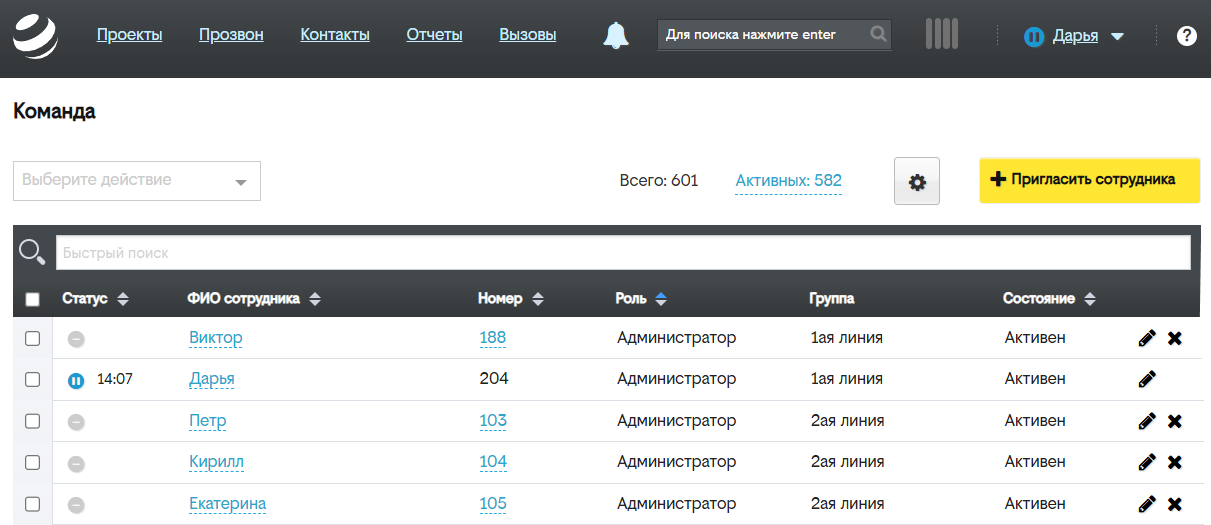This screenshot has width=1211, height=525.
Task: Click number 204 in Дарья row
Action: pos(494,379)
